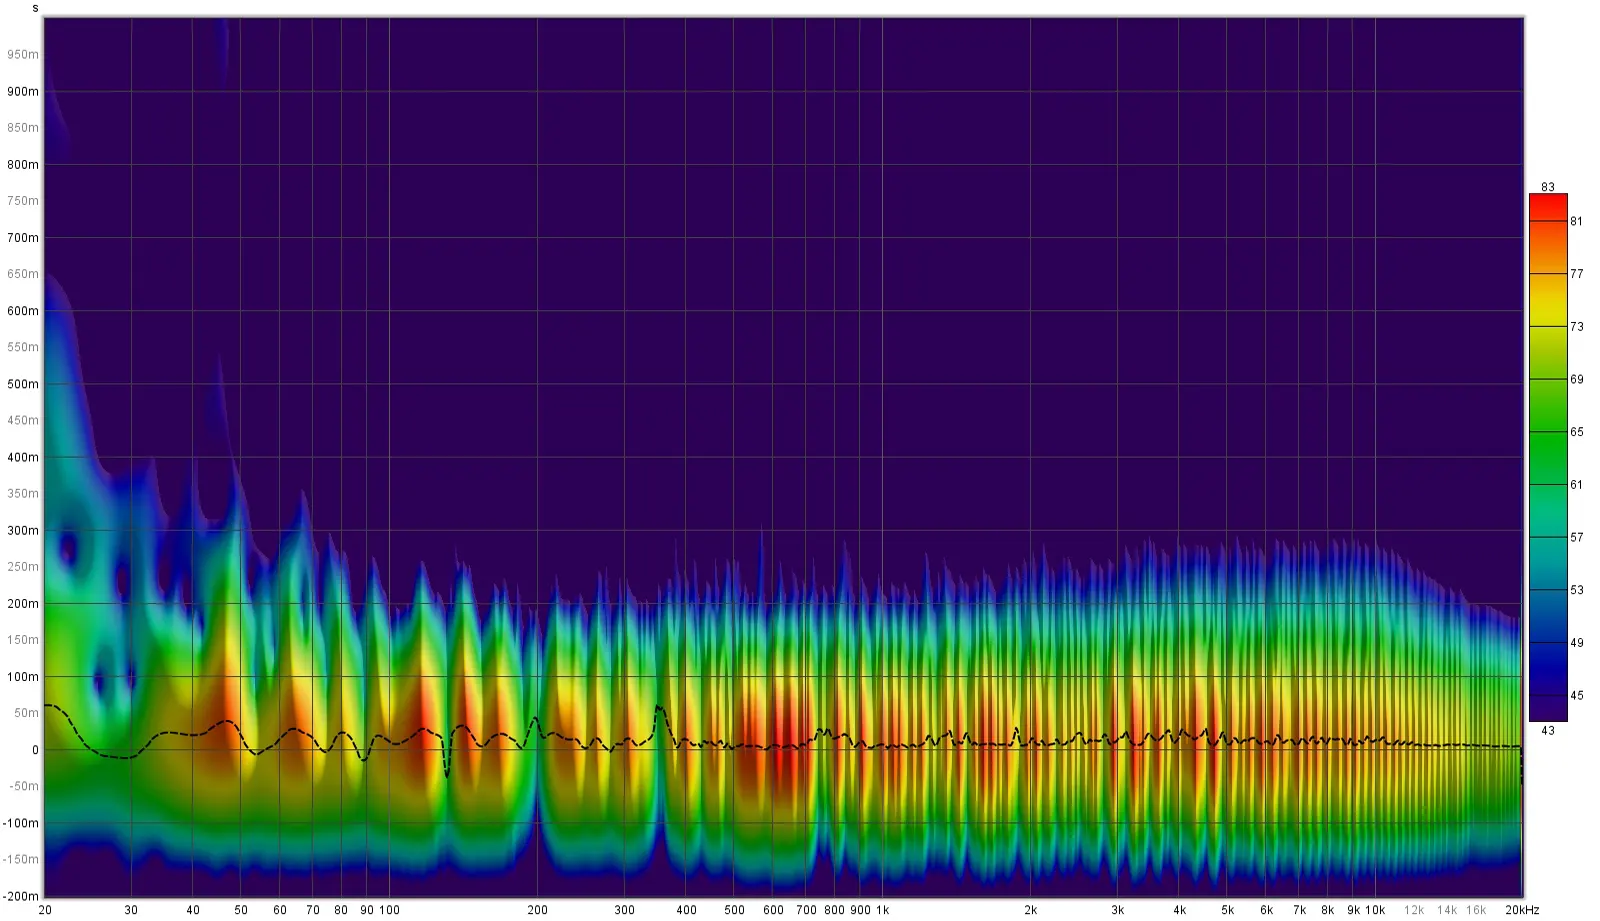Click the 5k label on frequency axis
The height and width of the screenshot is (921, 1600).
tap(1227, 910)
